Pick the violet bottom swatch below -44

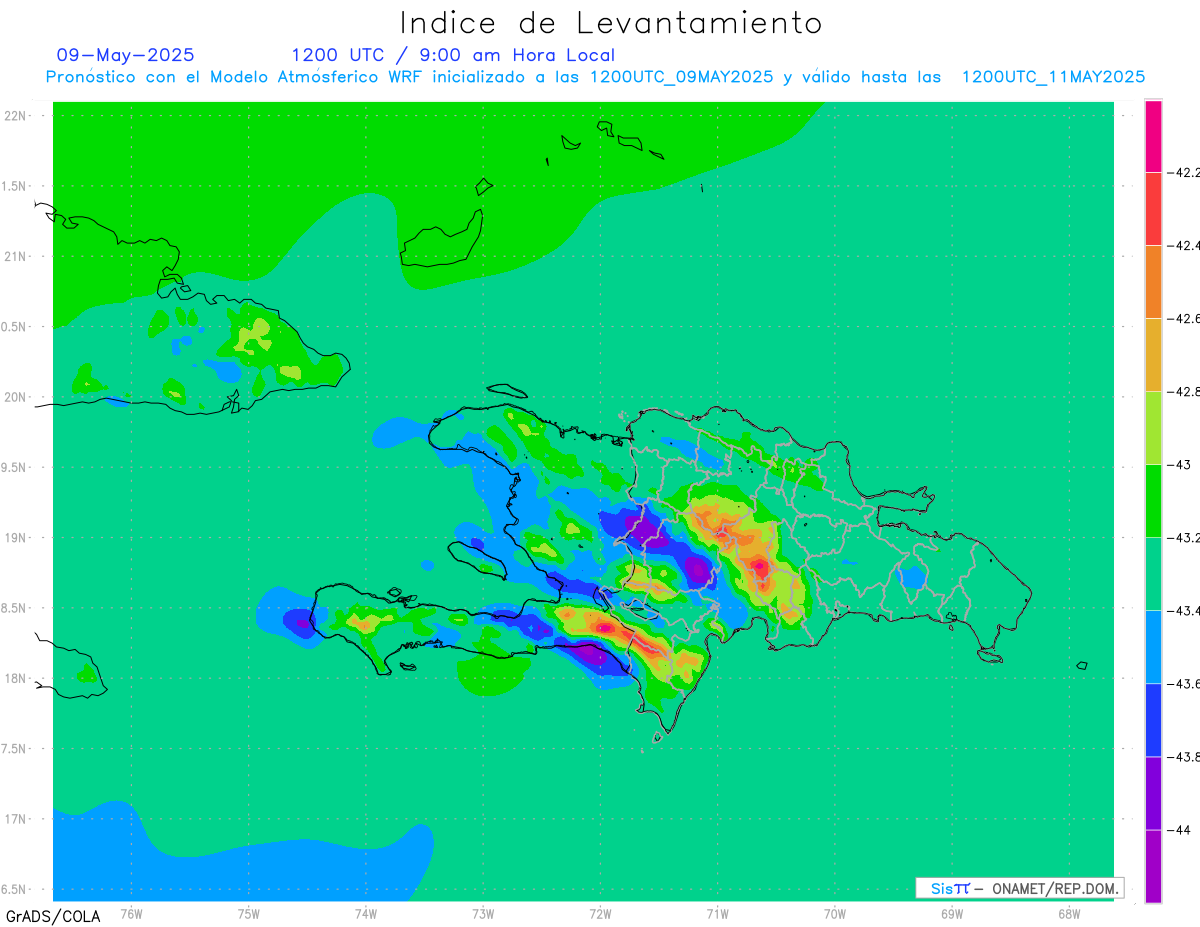point(1153,866)
